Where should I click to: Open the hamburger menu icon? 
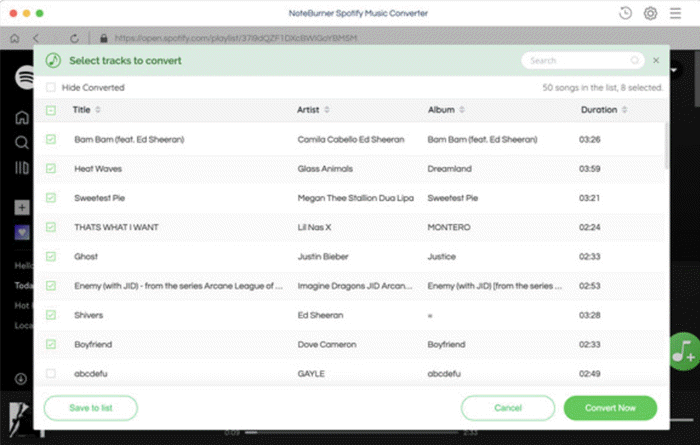[x=675, y=13]
